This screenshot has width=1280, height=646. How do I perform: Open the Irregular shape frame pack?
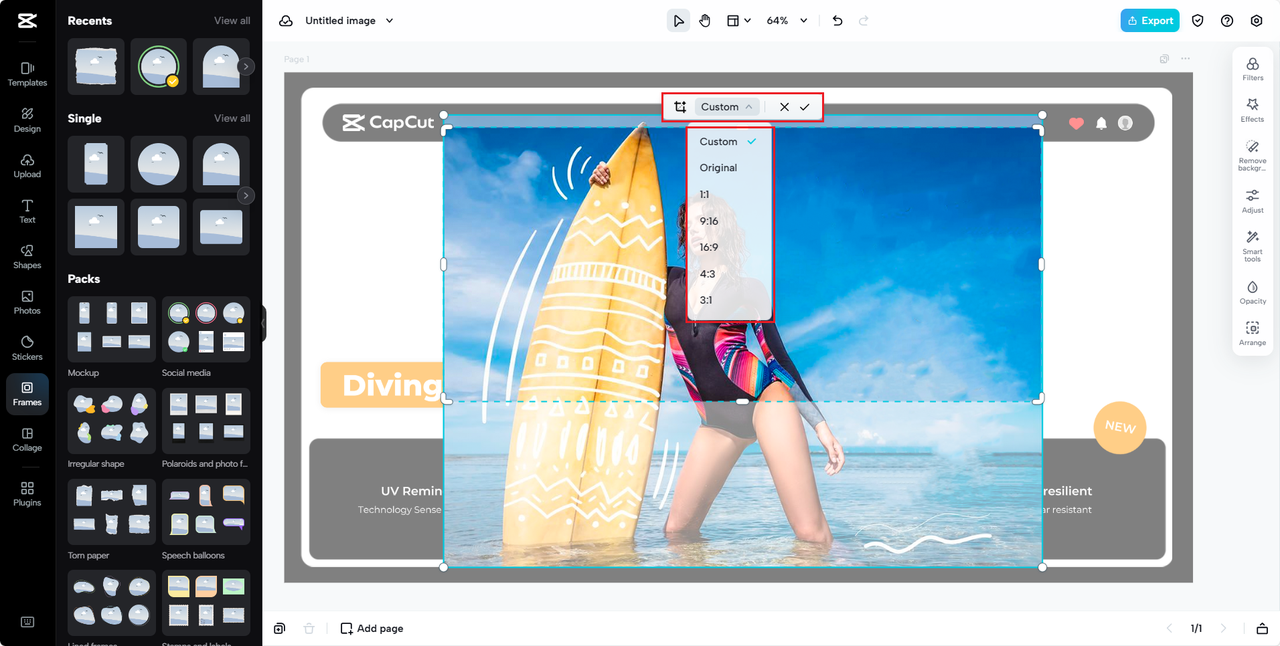coord(112,422)
